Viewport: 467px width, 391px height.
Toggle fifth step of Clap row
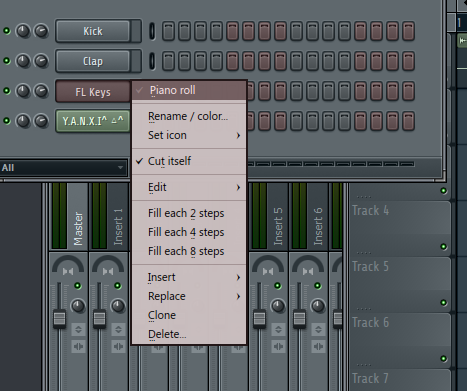(232, 61)
